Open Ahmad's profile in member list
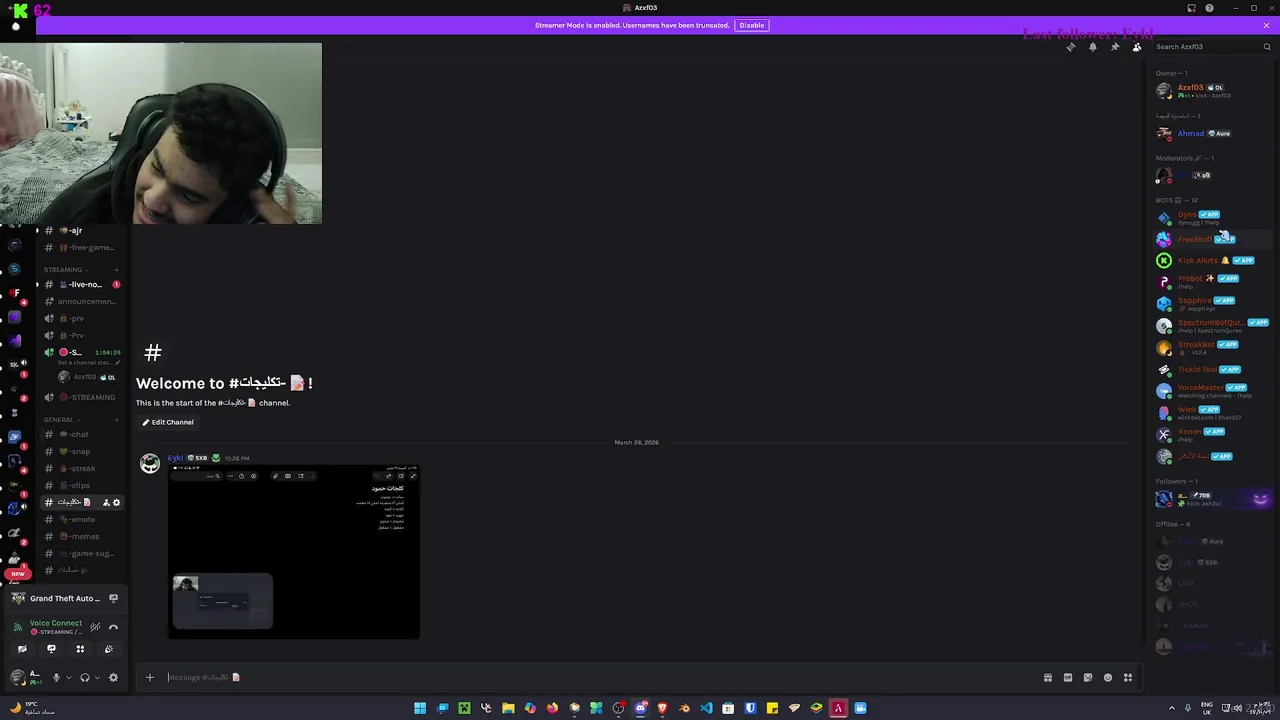Screen dimensions: 1280x720 coord(1212,134)
